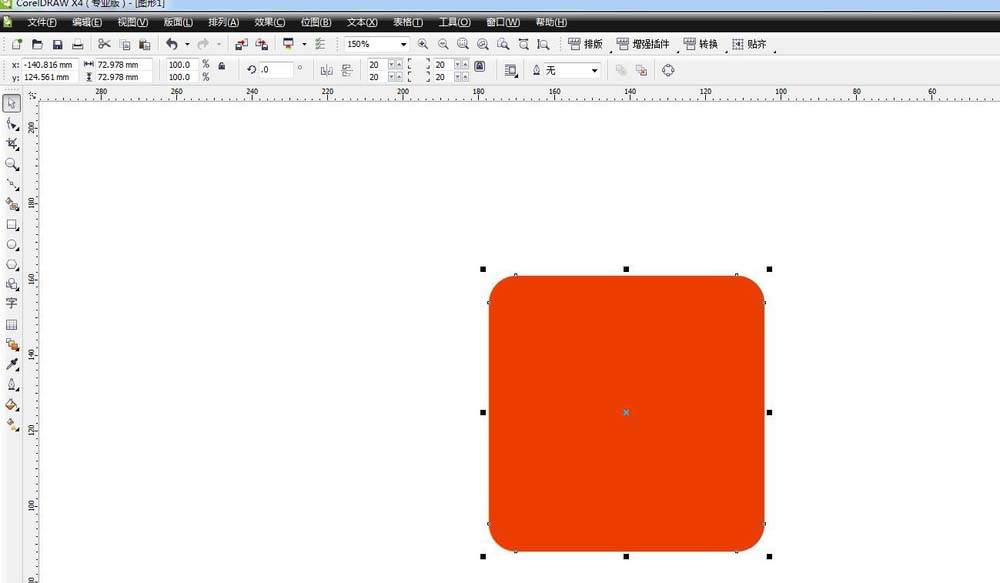Click the Zoom tool magnifier in toolbox

tap(12, 164)
